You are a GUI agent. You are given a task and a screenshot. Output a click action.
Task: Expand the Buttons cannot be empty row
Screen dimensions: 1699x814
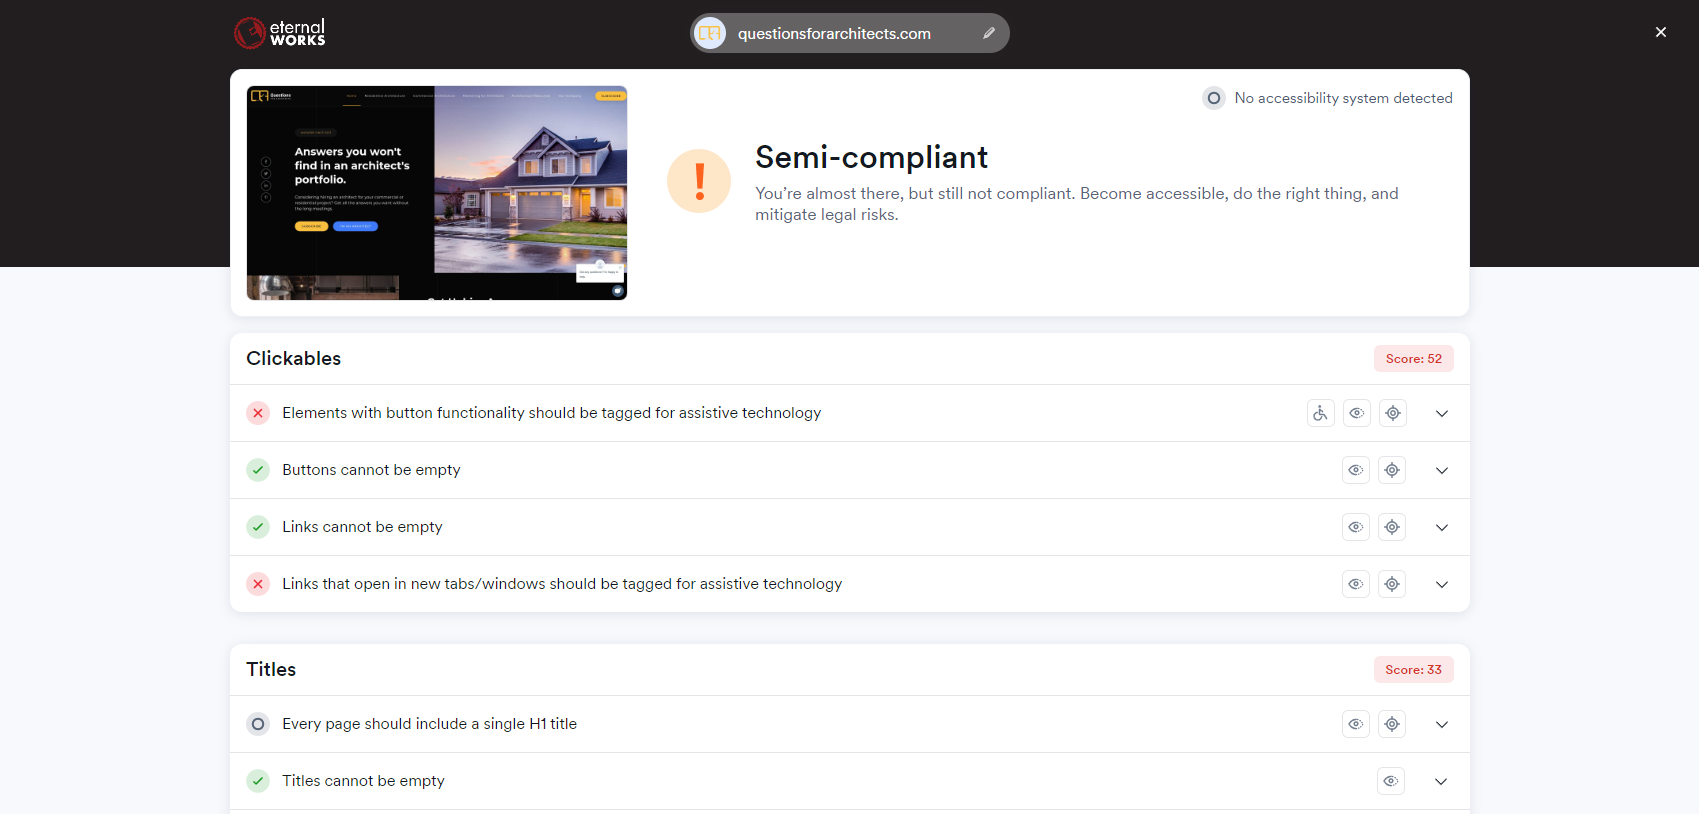1441,470
